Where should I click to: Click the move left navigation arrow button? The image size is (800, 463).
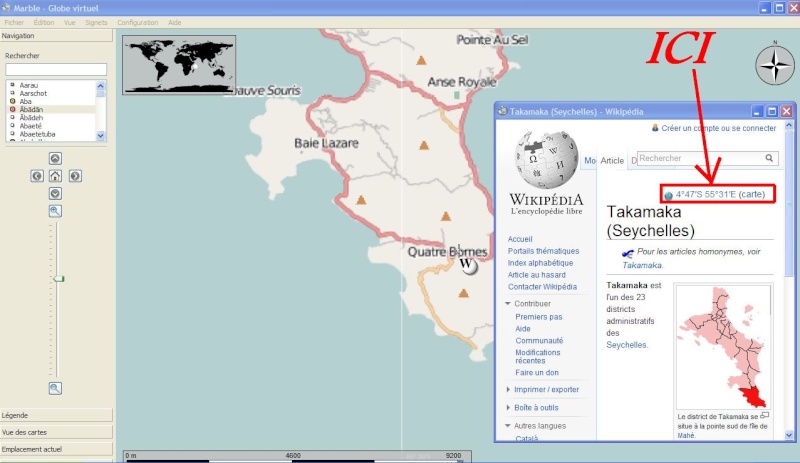click(37, 176)
